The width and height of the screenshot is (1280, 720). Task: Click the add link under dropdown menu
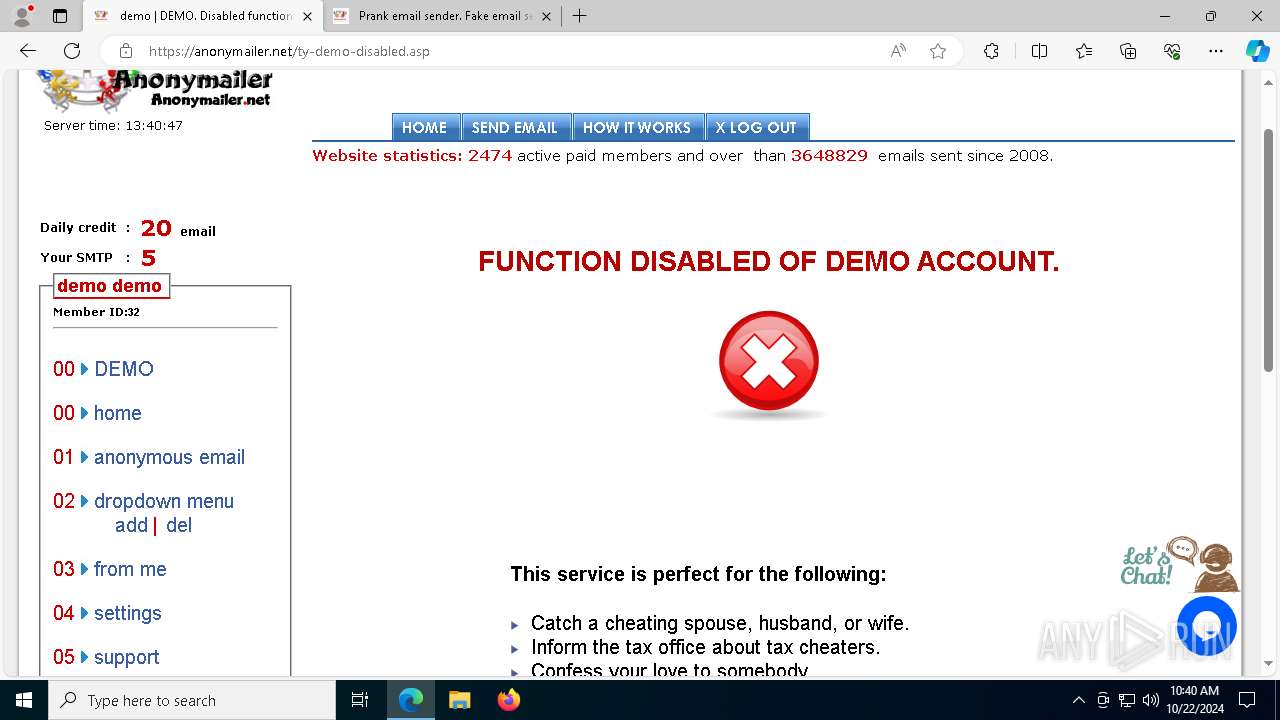(x=131, y=525)
